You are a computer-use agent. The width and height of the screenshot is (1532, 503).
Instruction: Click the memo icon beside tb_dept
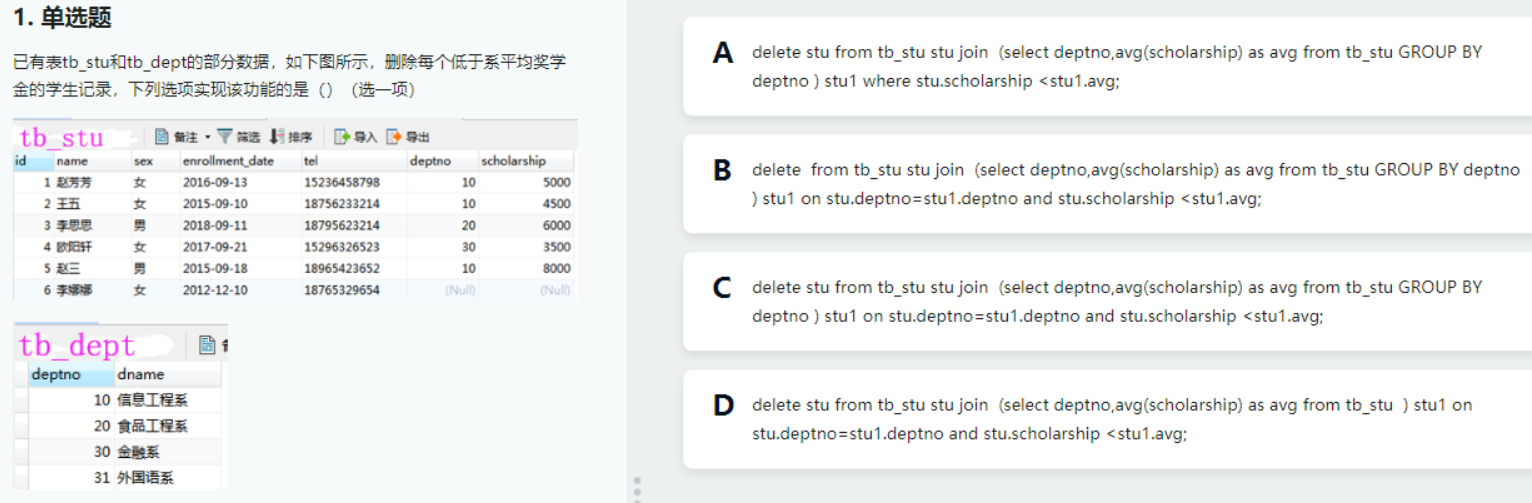[x=207, y=345]
